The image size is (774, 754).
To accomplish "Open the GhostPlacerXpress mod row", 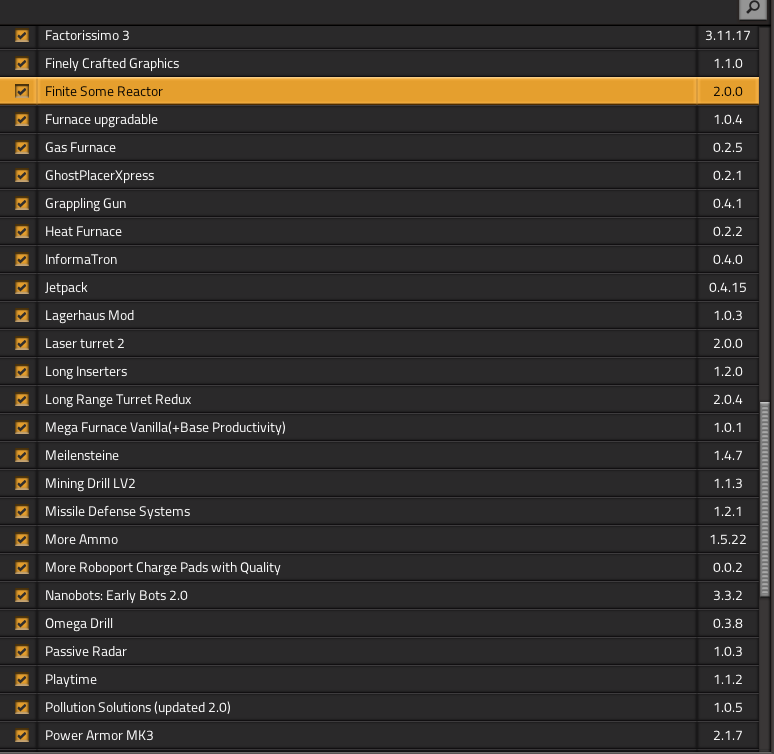I will pyautogui.click(x=100, y=176).
